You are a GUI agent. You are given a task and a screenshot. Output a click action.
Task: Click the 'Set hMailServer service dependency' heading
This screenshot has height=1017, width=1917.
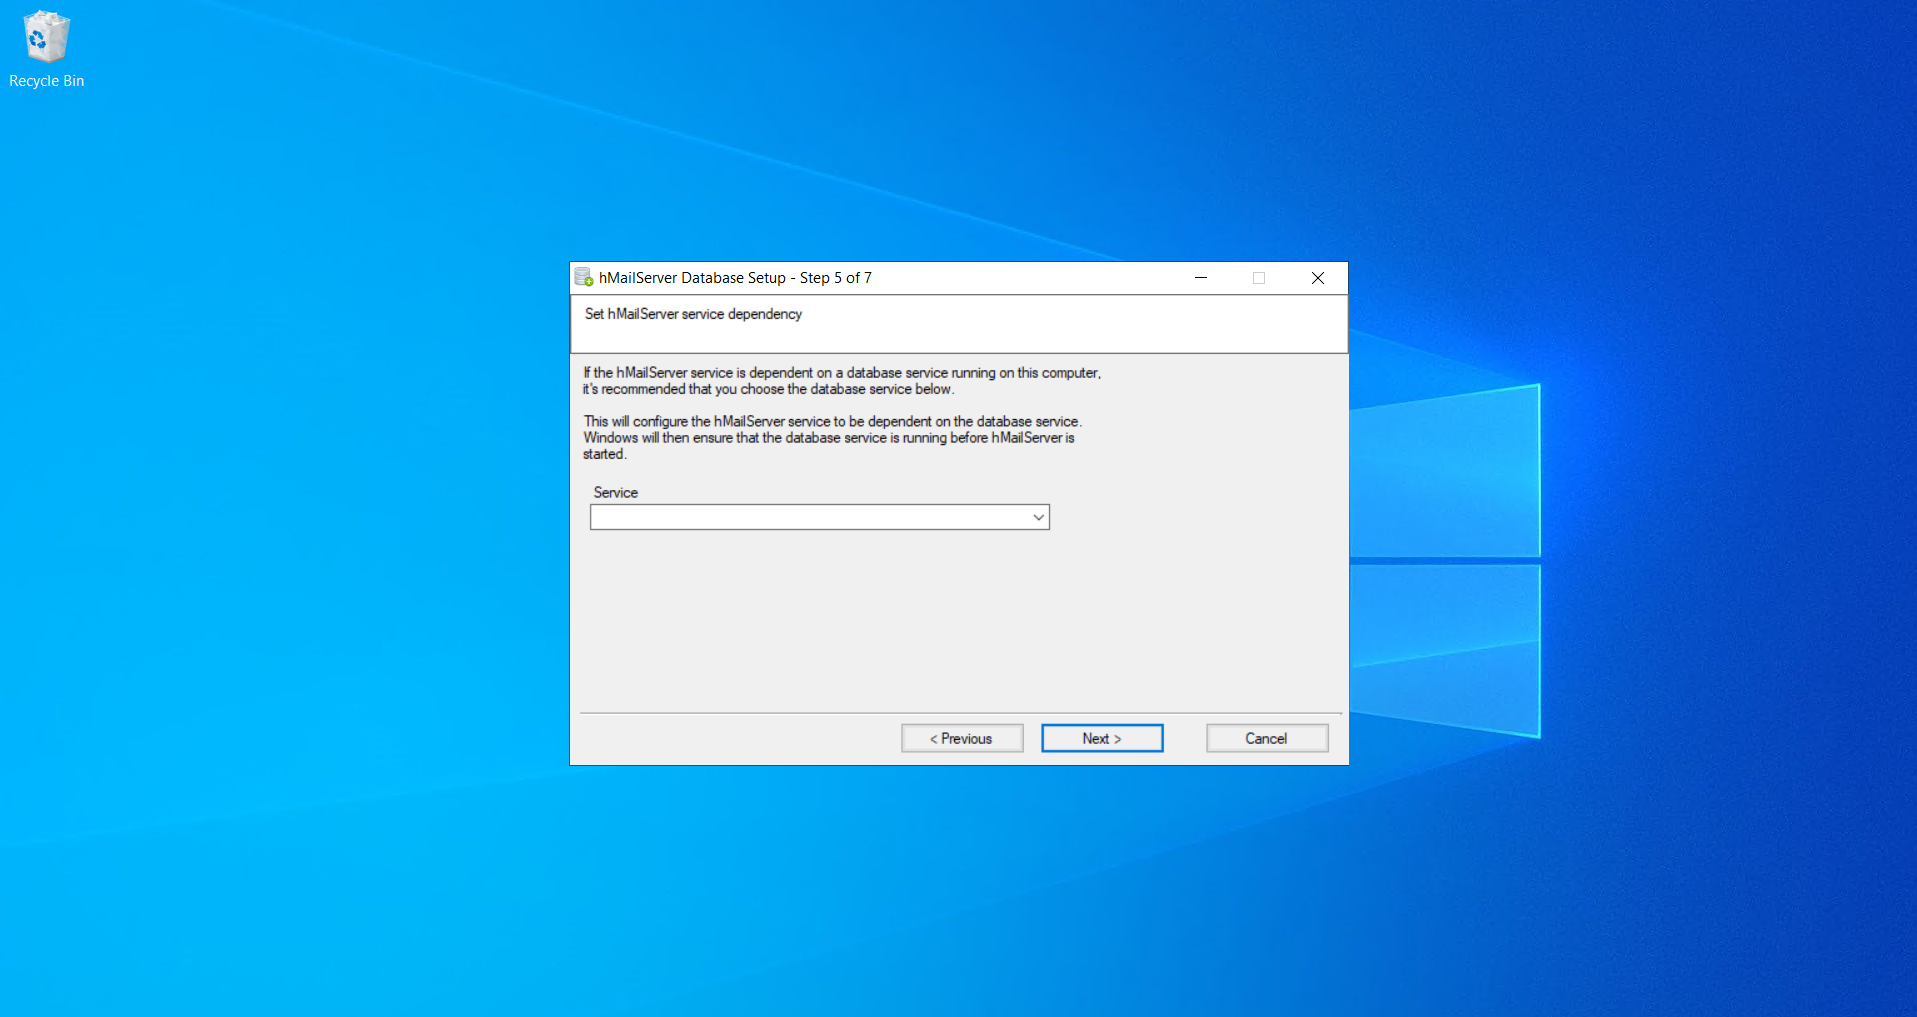(693, 314)
